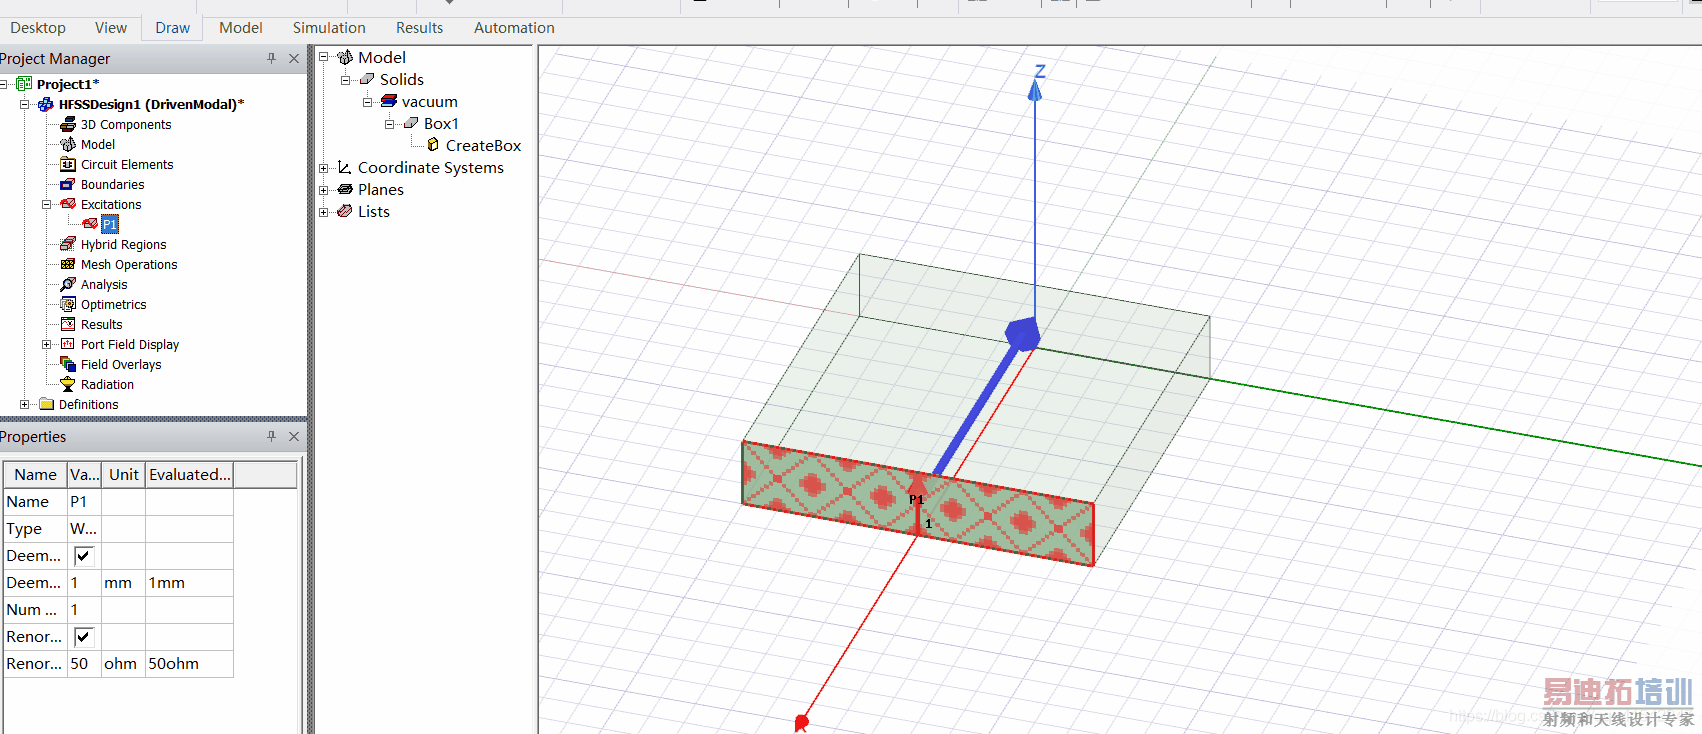
Task: Select the Optimetrics icon
Action: click(68, 304)
